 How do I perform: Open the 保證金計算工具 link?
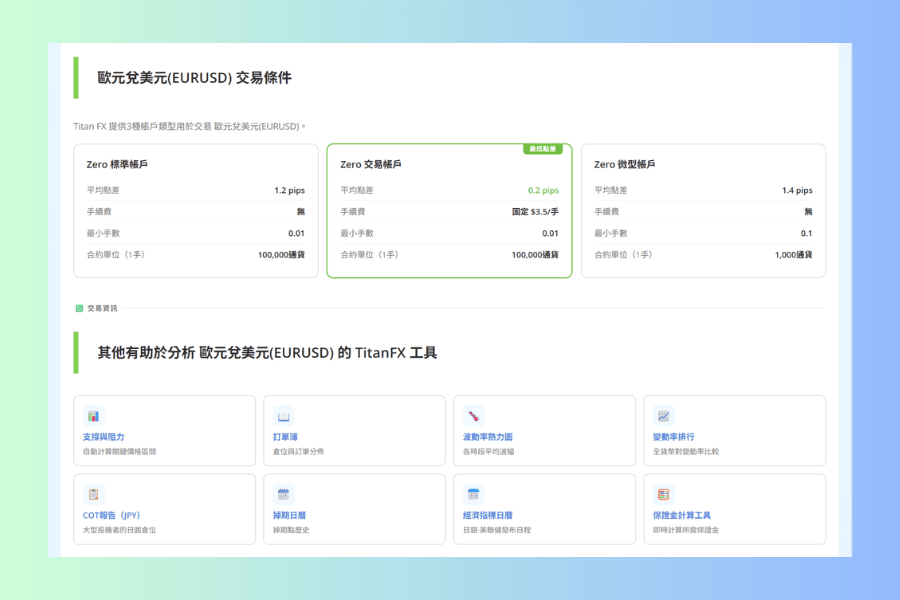682,515
